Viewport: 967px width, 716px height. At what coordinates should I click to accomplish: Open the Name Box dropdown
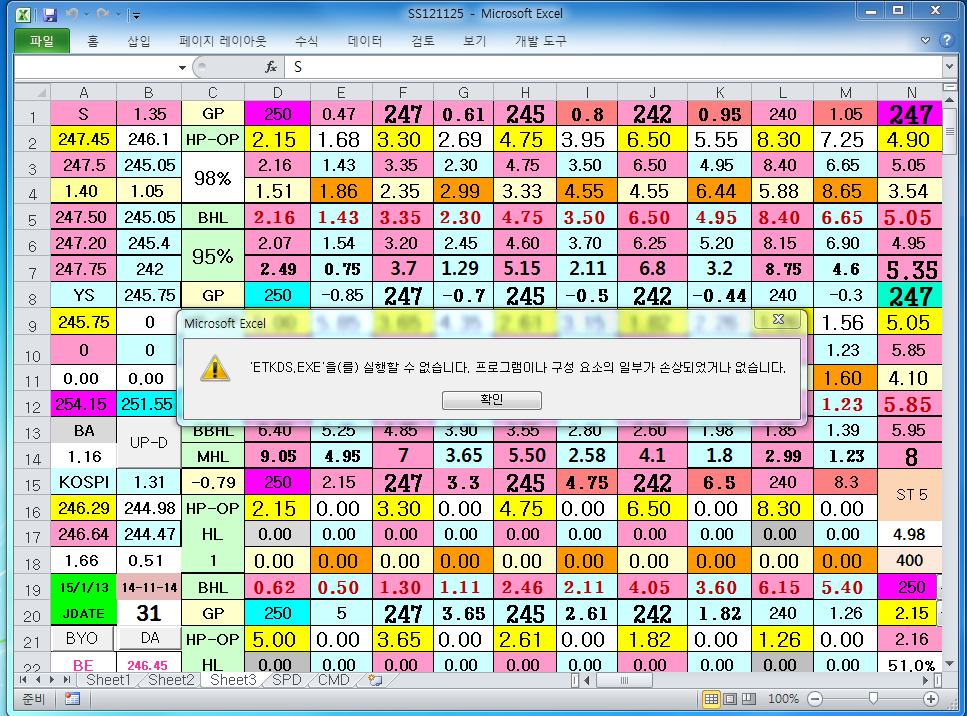(182, 67)
